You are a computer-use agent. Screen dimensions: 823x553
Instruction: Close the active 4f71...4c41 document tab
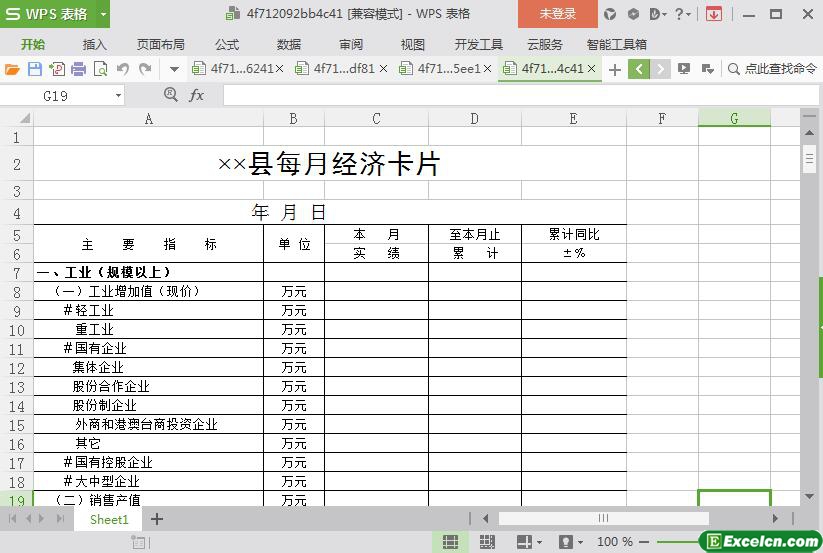592,68
